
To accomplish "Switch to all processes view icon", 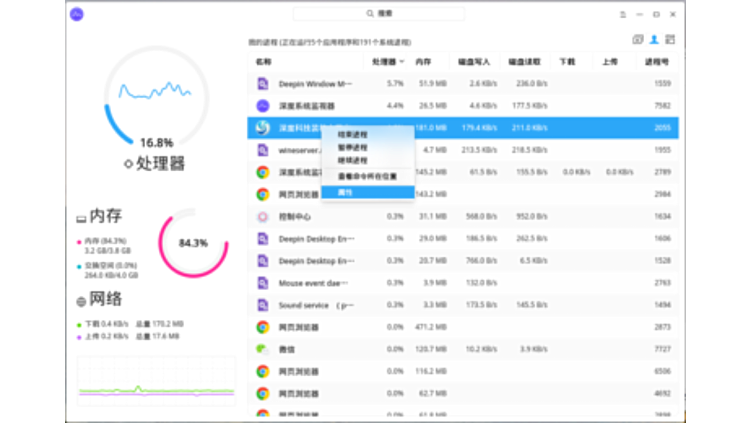I will 670,40.
